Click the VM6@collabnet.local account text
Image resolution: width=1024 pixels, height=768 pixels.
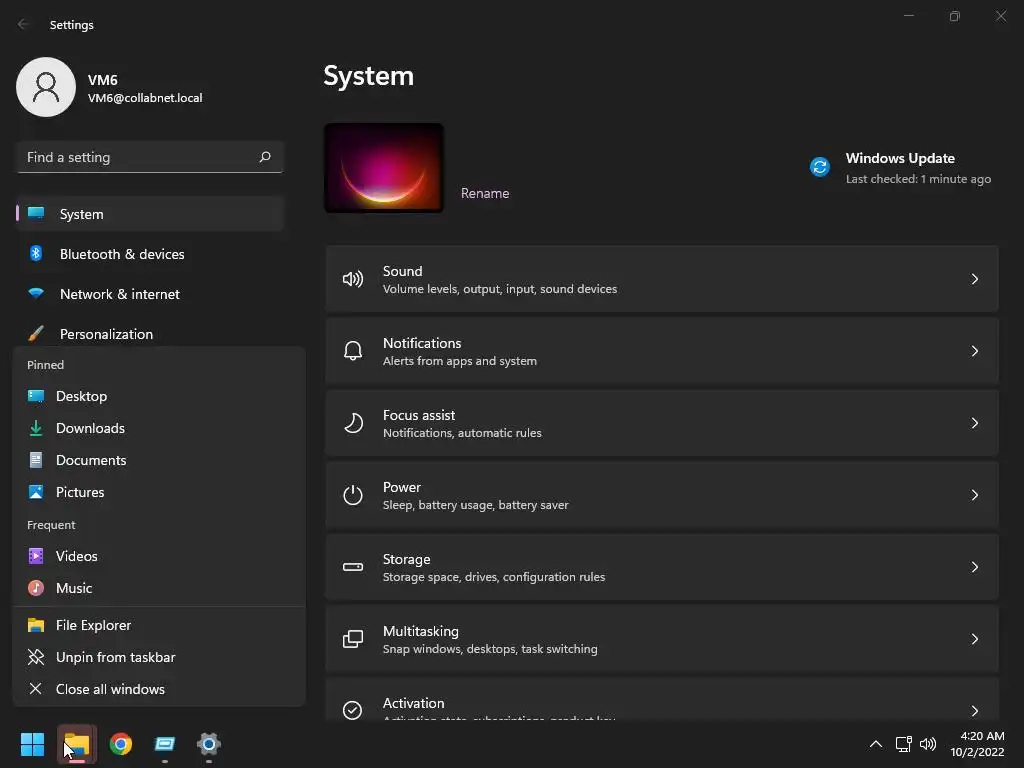(x=145, y=98)
